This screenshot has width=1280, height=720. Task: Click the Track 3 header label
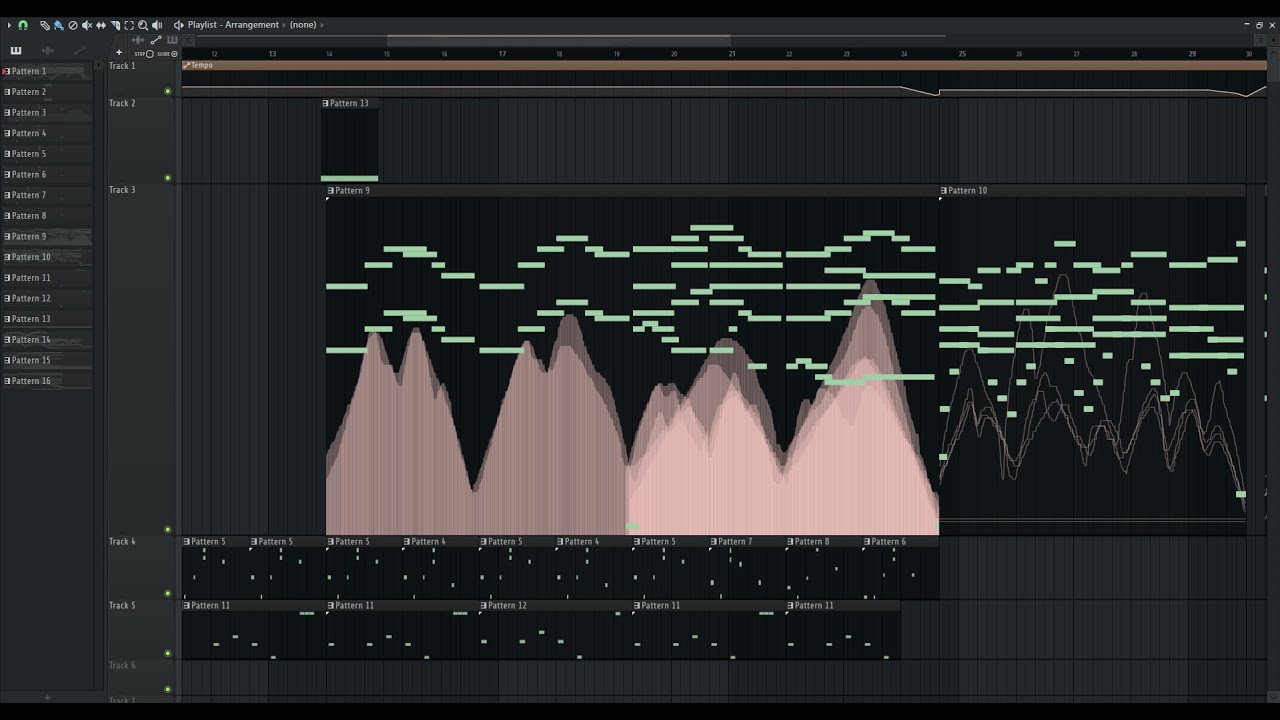pos(122,190)
